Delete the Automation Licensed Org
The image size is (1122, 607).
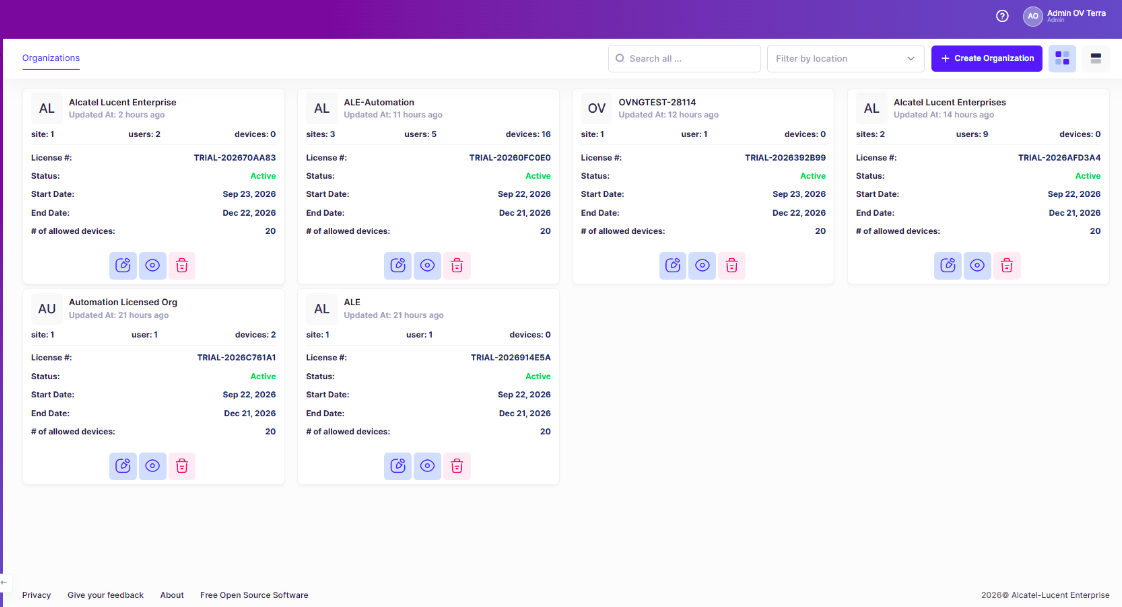[182, 466]
